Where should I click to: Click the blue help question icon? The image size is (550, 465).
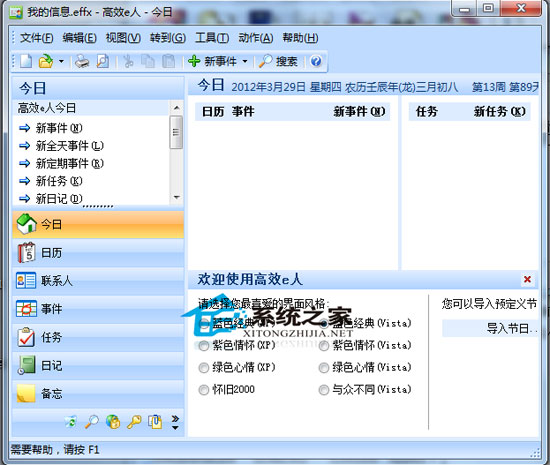[316, 61]
